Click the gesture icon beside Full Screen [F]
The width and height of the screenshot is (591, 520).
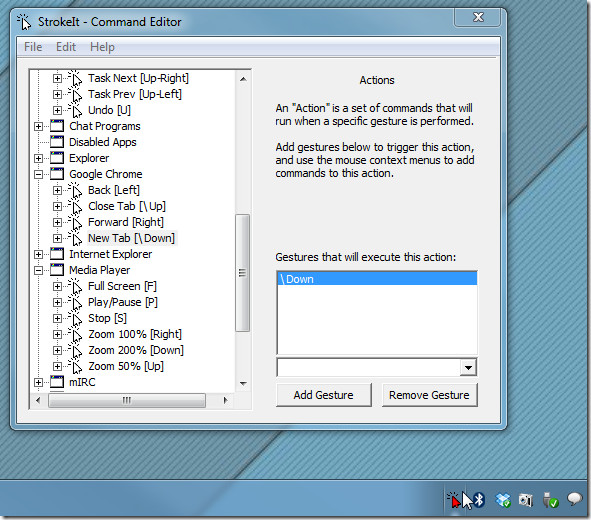click(x=75, y=286)
